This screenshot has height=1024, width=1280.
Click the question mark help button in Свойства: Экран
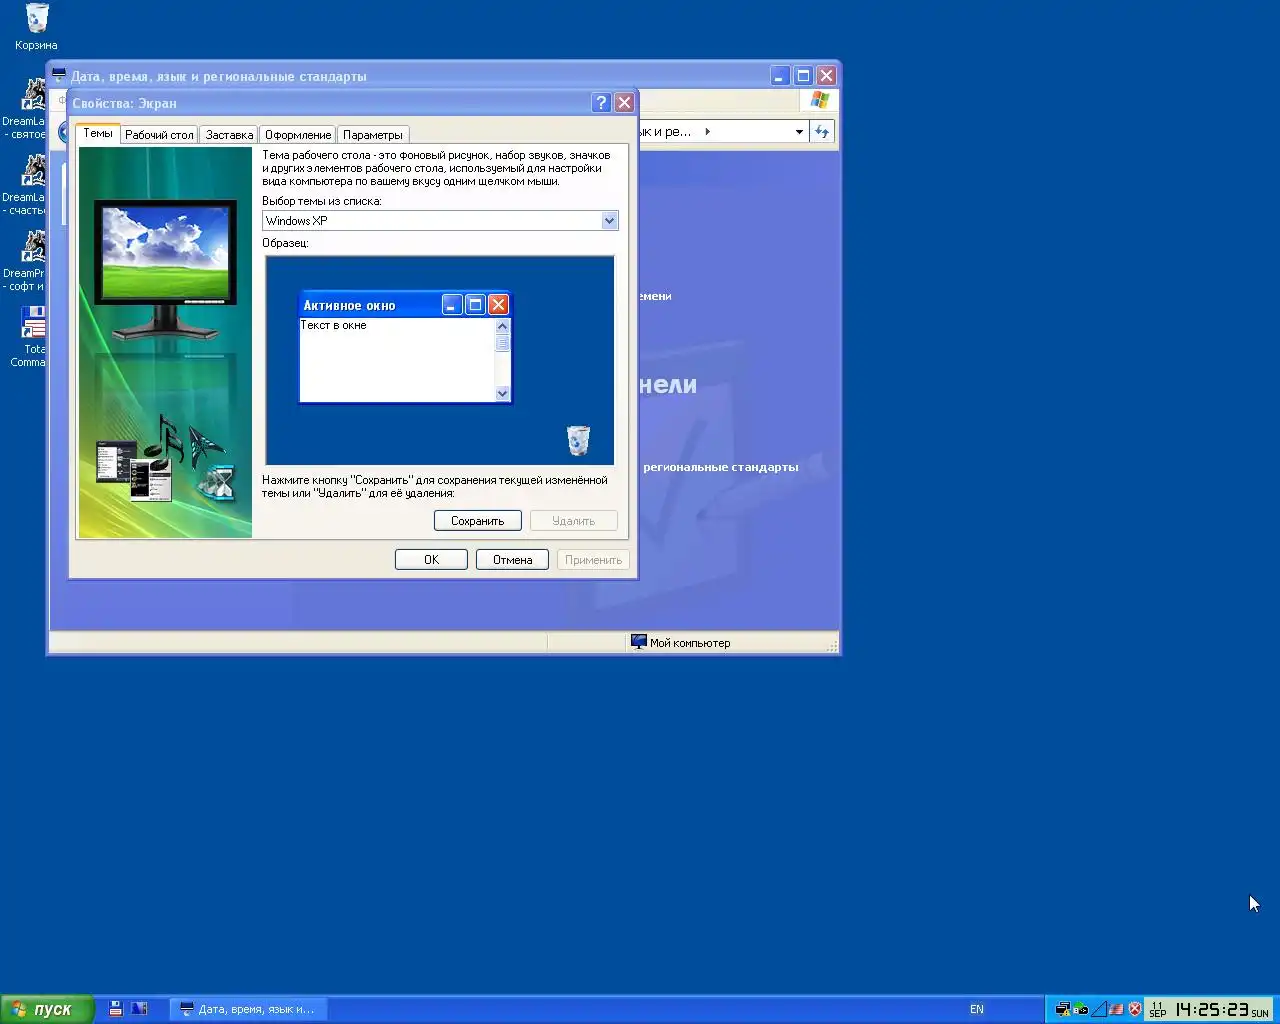[x=601, y=102]
